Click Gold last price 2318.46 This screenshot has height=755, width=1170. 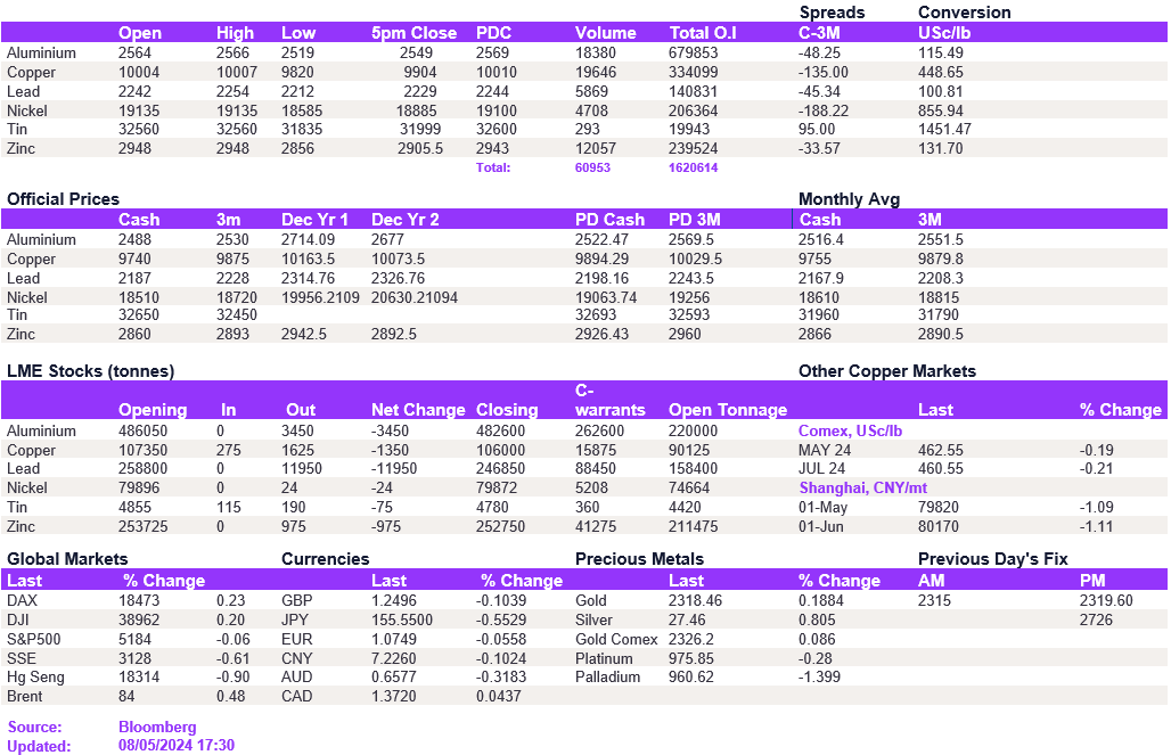click(695, 601)
